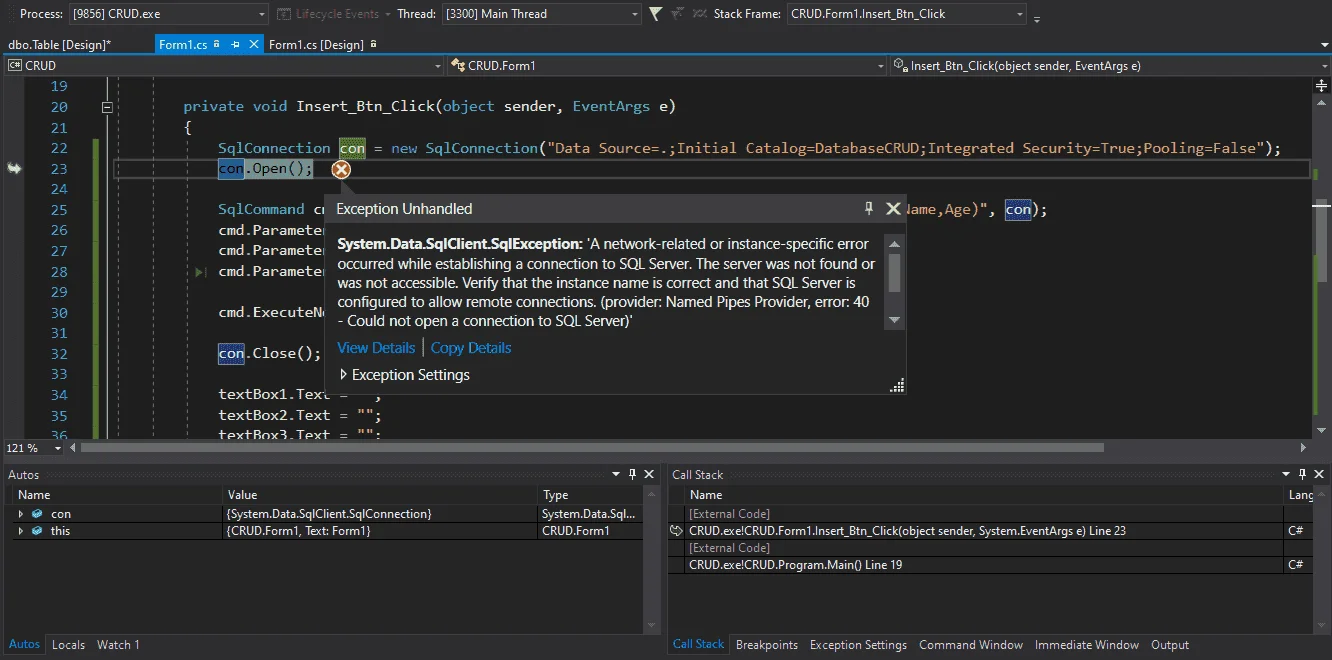
Task: Select the Autos tab
Action: (x=24, y=645)
